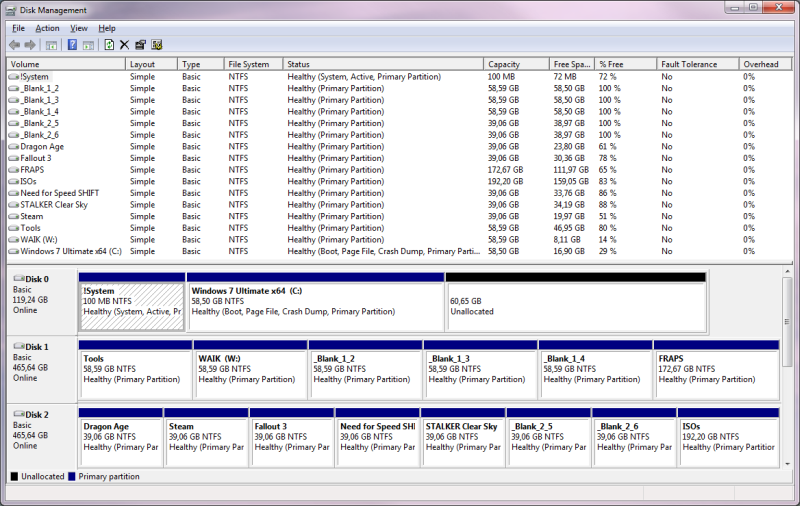Click the Help toolbar icon
Screen dimensions: 800x506
(x=73, y=45)
